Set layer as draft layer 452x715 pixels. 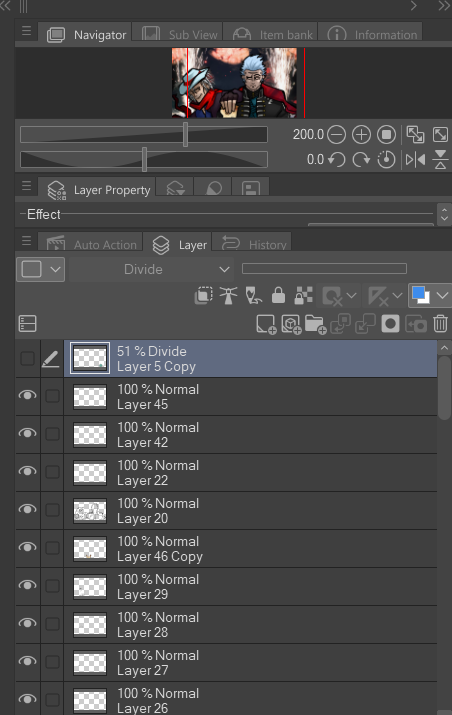point(254,295)
